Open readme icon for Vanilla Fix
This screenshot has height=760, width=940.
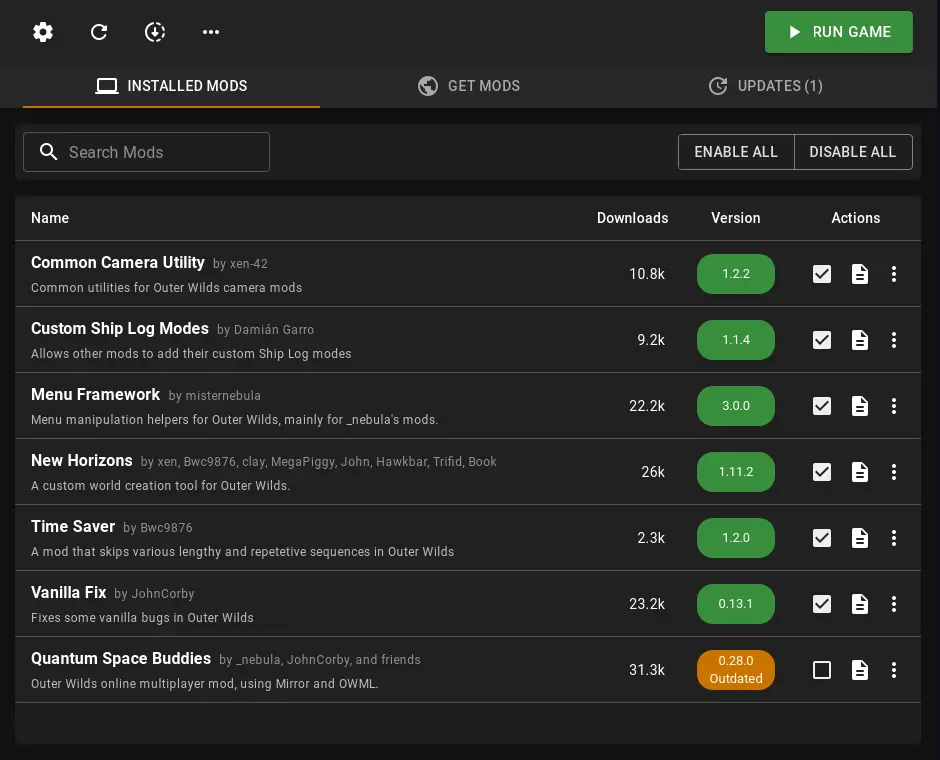(x=860, y=604)
